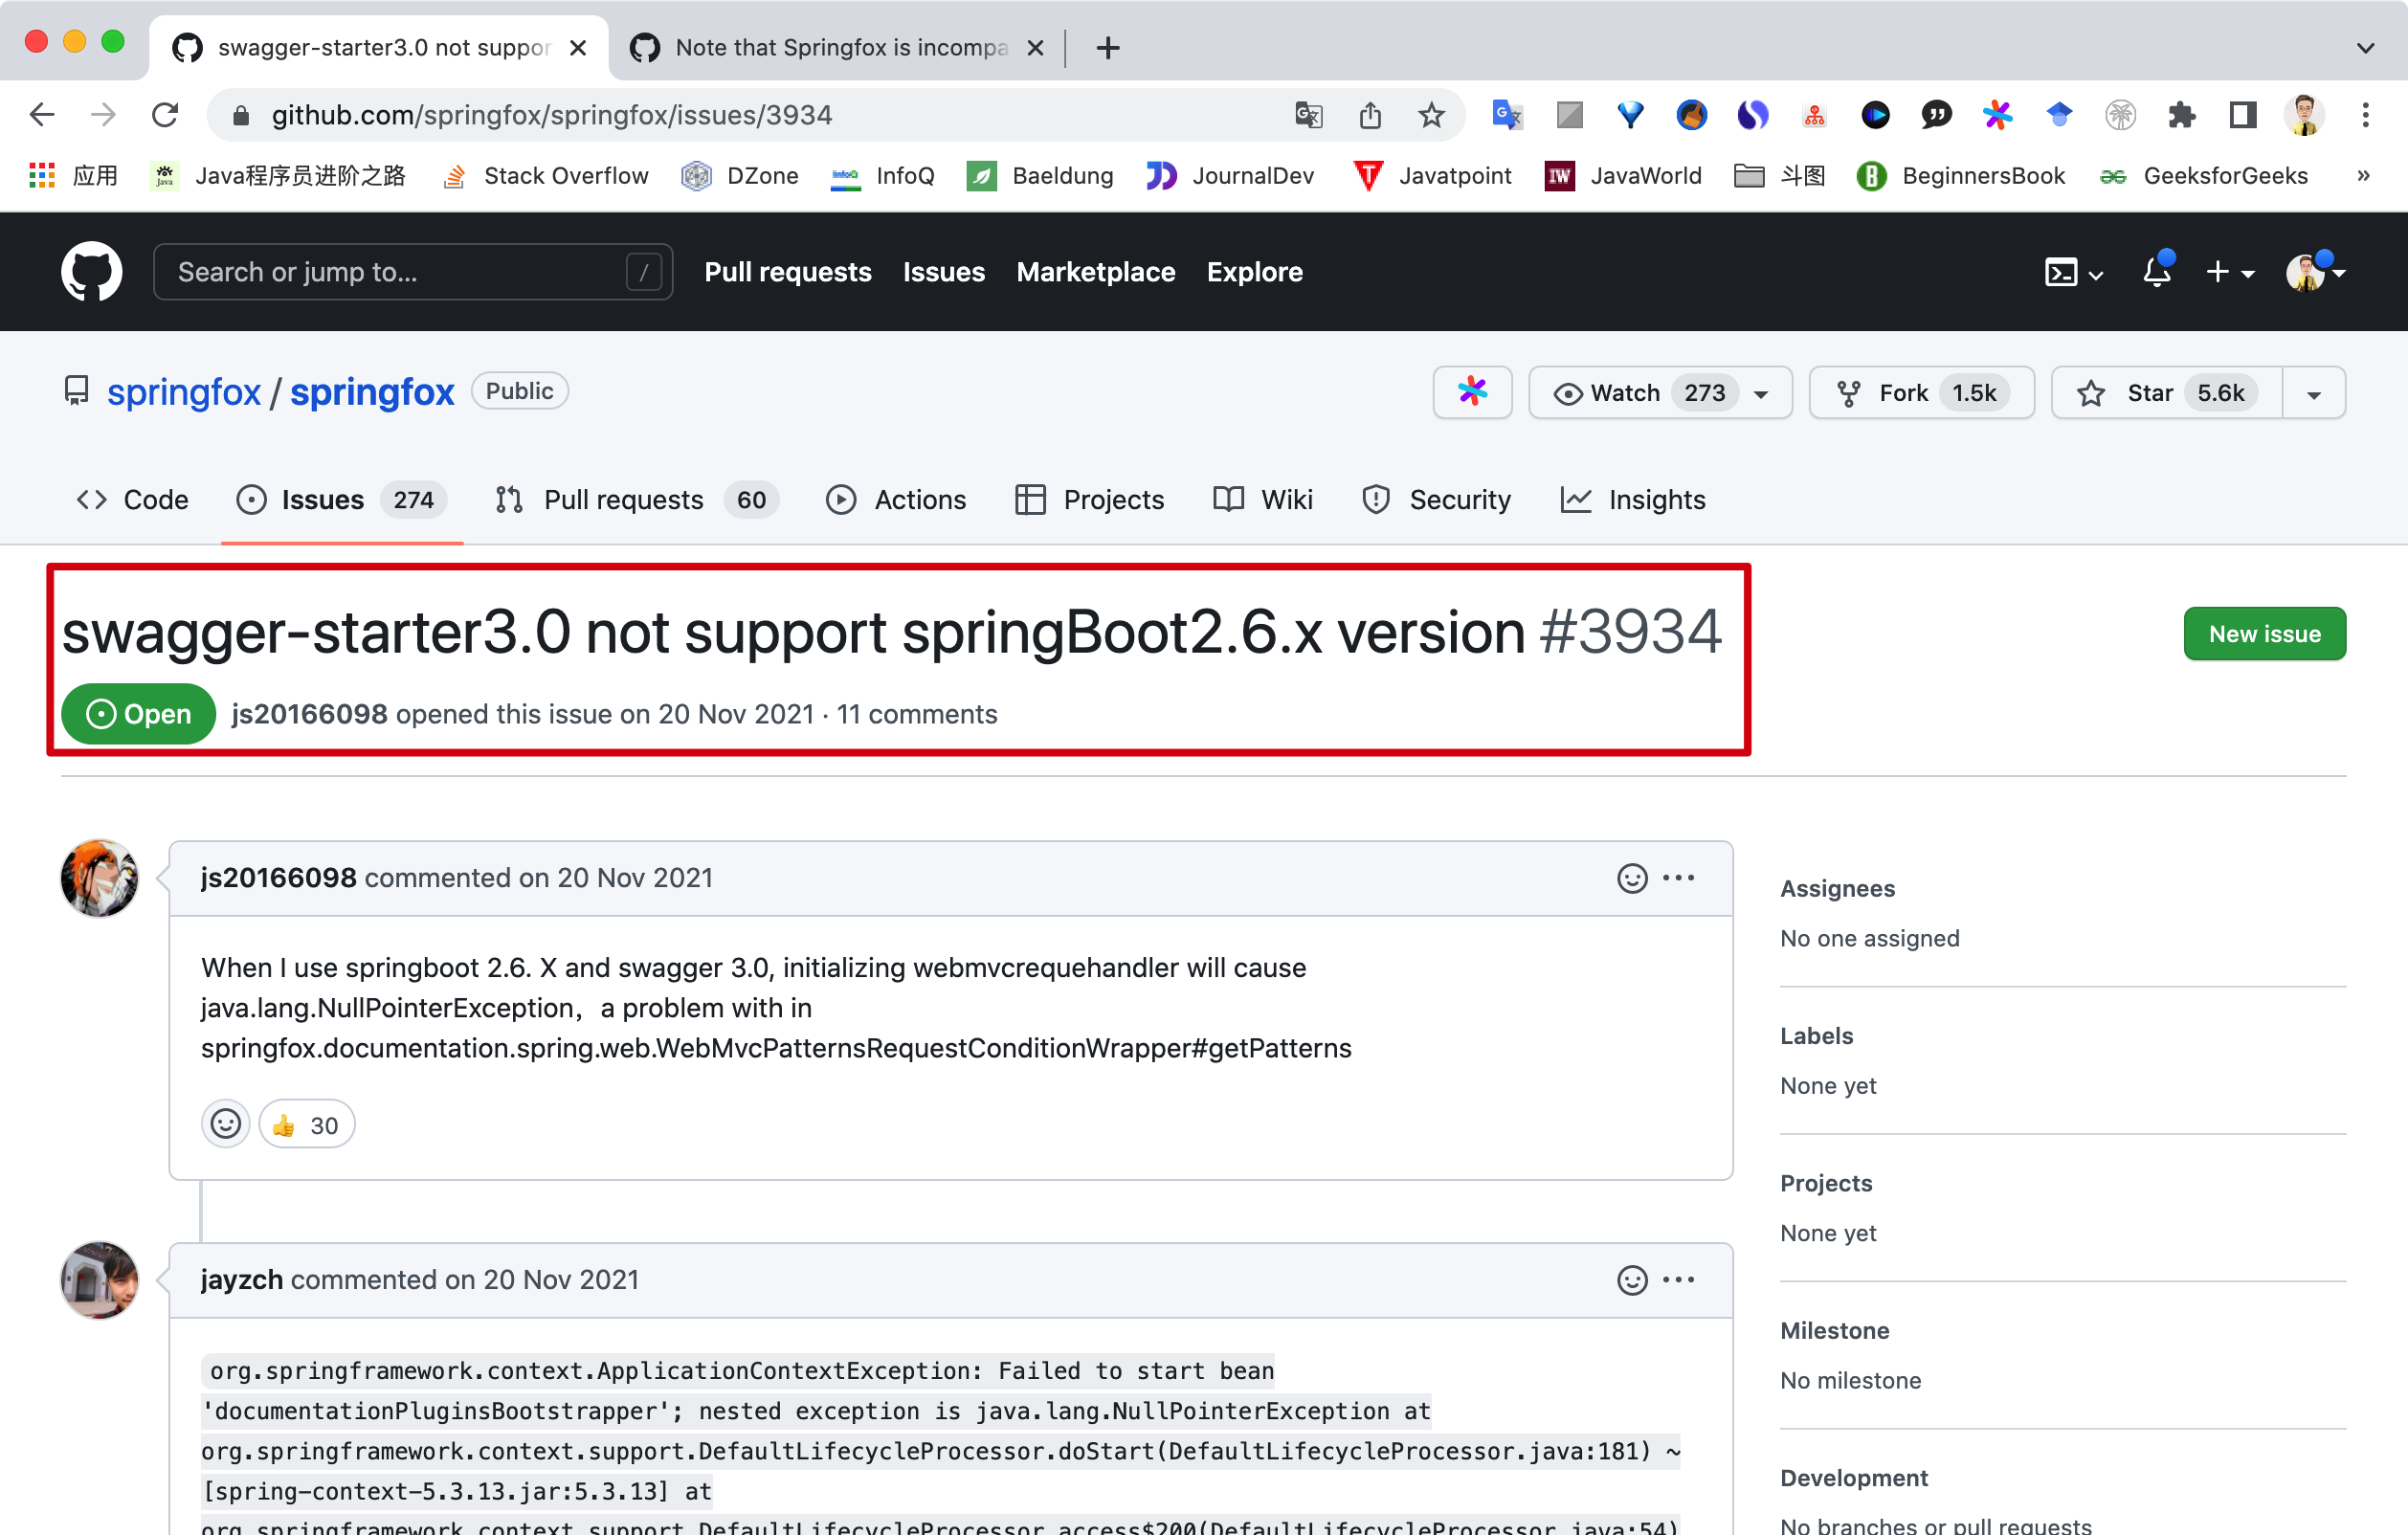The height and width of the screenshot is (1535, 2408).
Task: Open the notifications bell
Action: pos(2156,271)
